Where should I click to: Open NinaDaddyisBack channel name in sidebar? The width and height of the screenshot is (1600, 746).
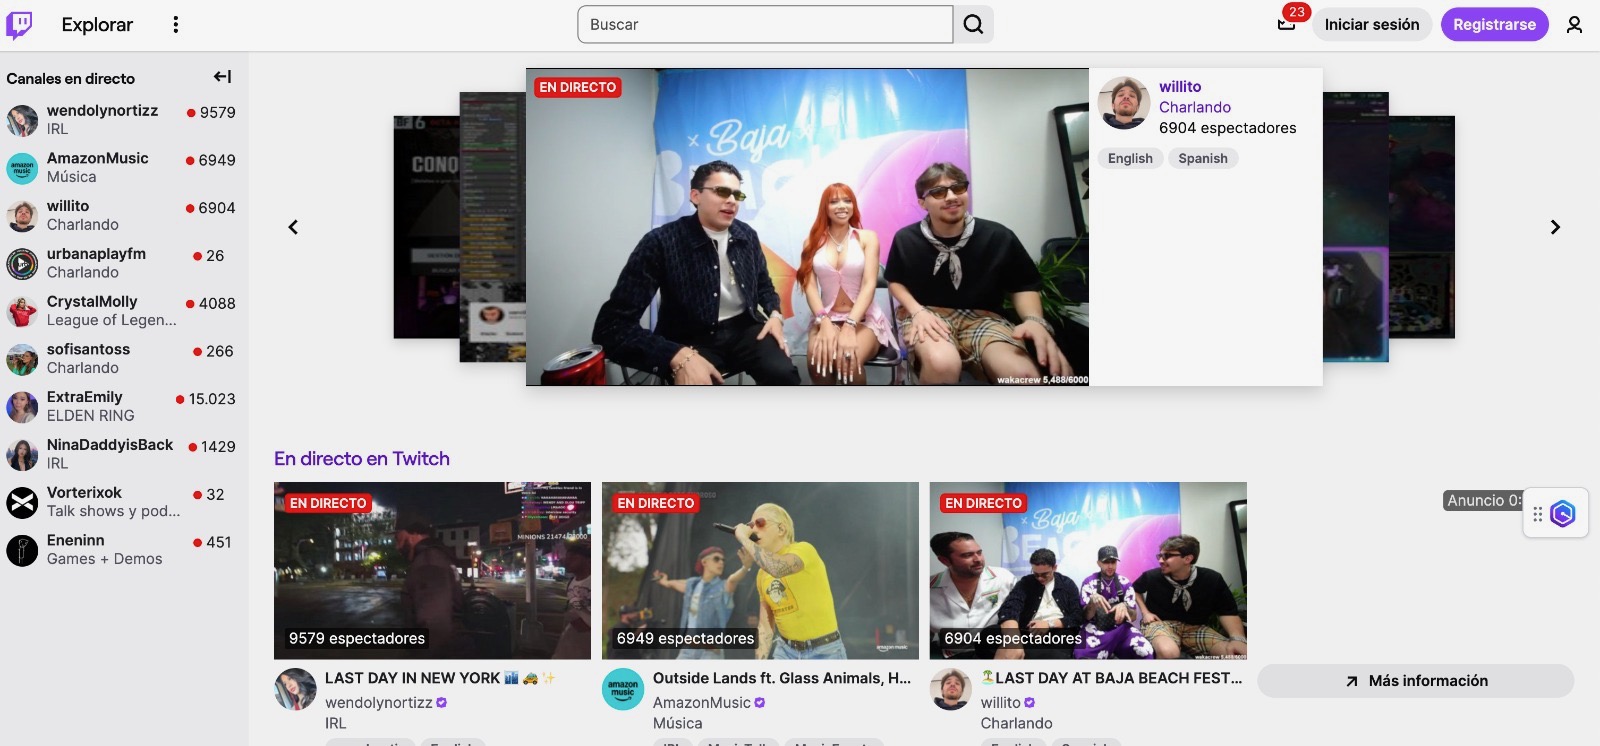[x=110, y=445]
